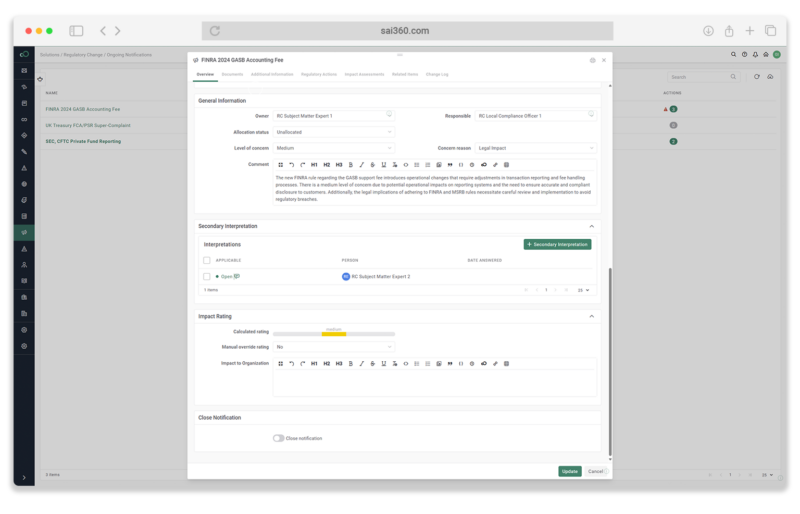Open the Owner dropdown

[x=334, y=116]
